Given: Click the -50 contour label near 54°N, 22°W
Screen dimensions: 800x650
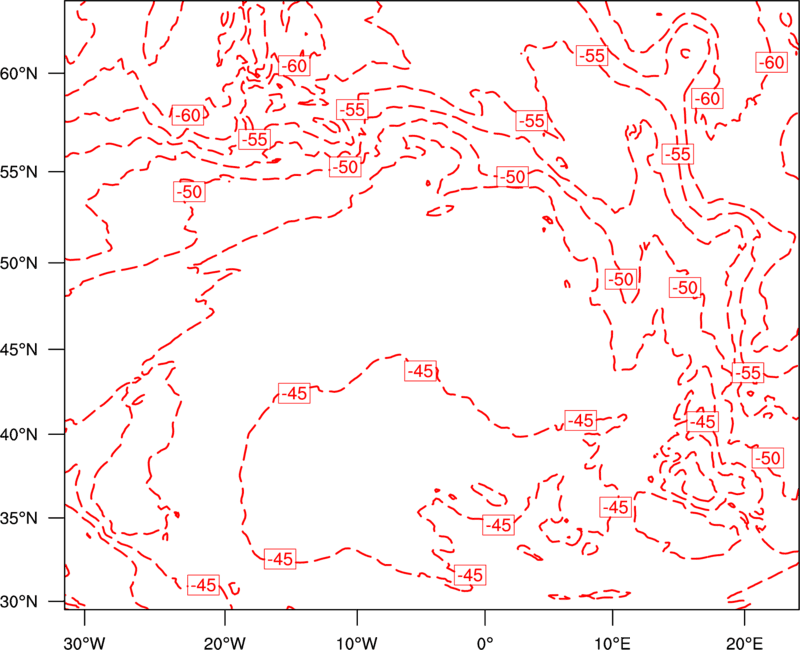Looking at the screenshot, I should (189, 192).
